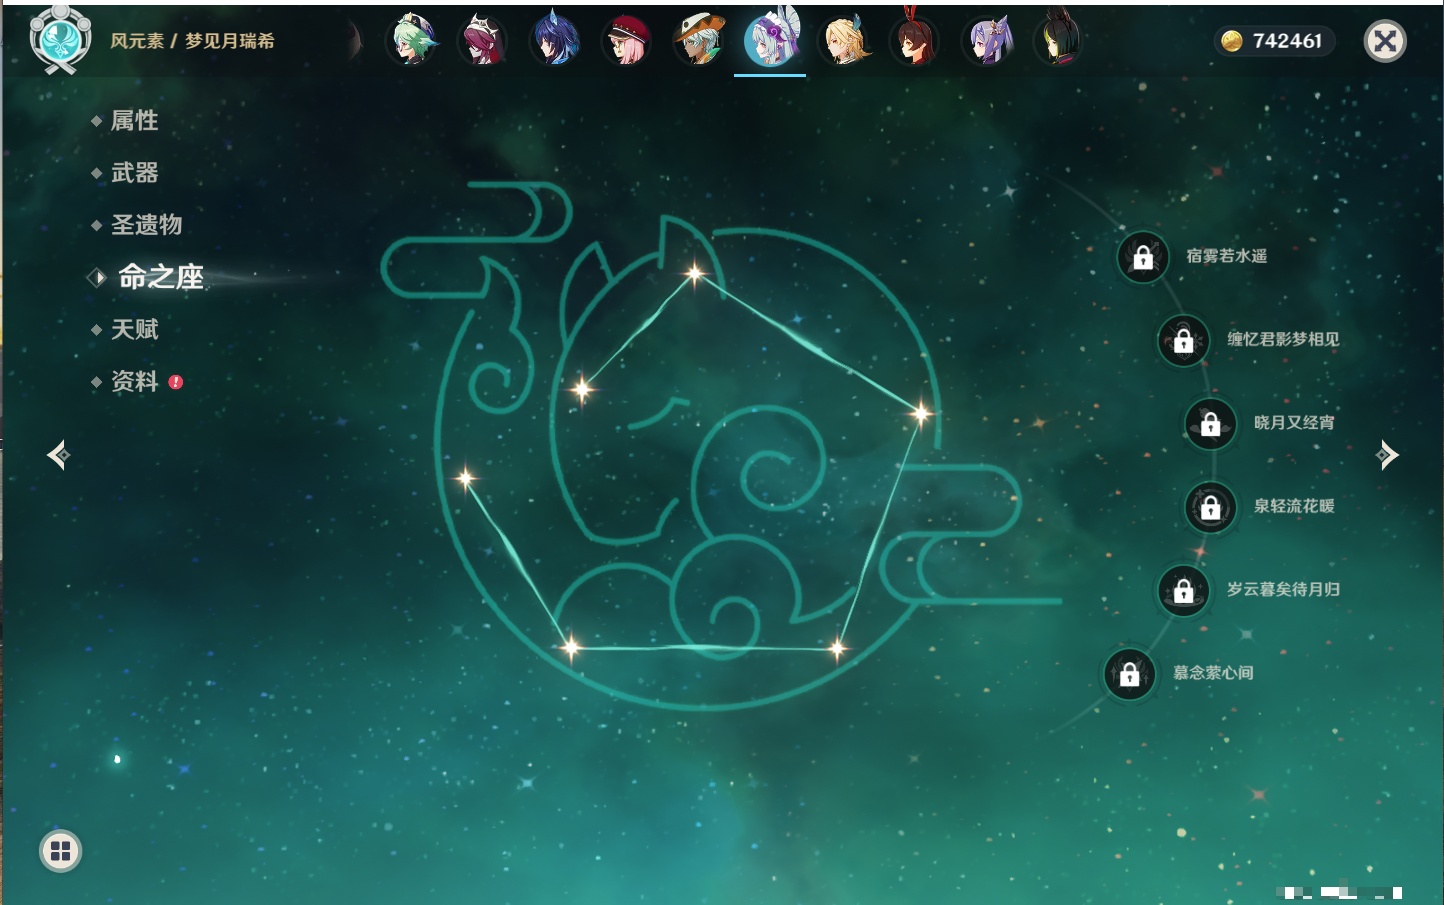Go to next character with right arrow
Screen dimensions: 1444x905
pyautogui.click(x=1387, y=455)
